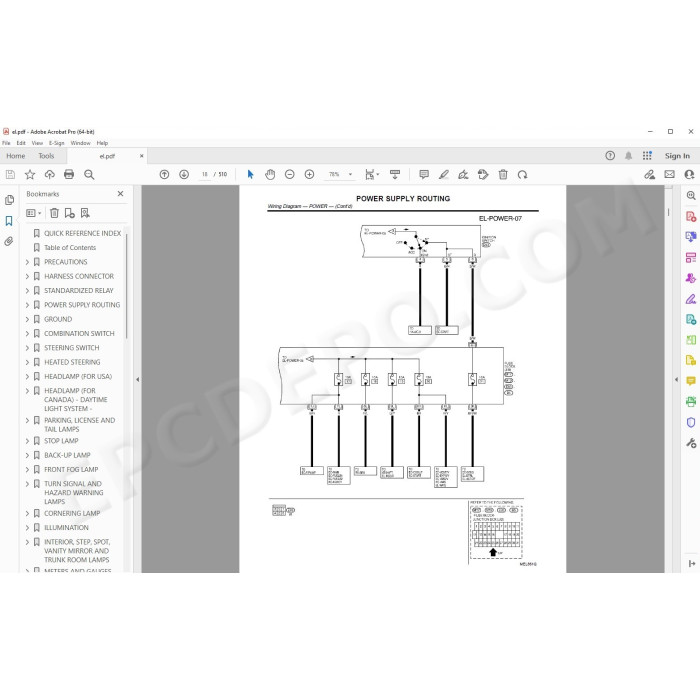
Task: Open the E-Sign menu
Action: tap(57, 143)
